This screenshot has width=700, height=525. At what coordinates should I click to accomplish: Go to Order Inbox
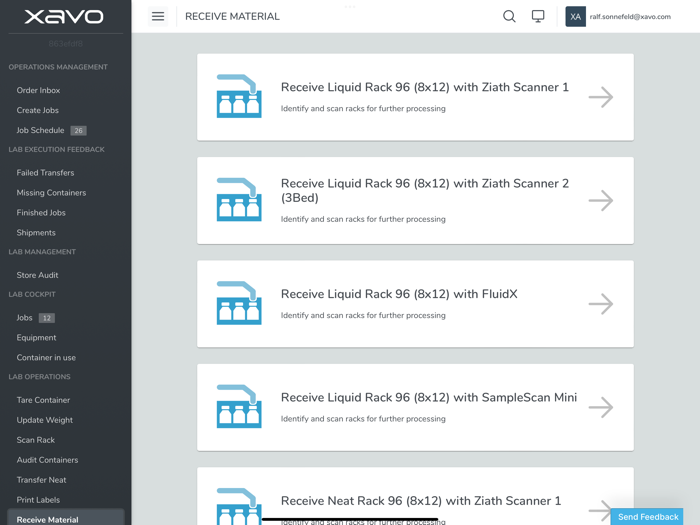[38, 90]
